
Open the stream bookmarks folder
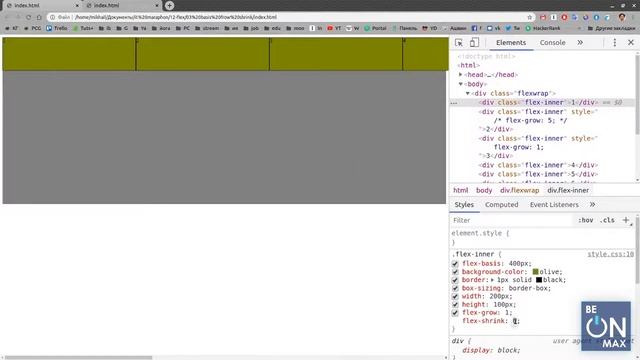pos(207,28)
